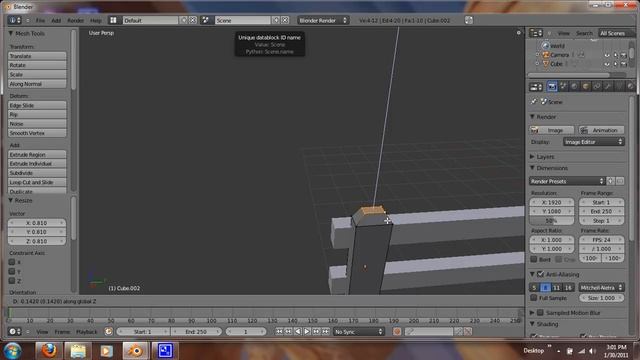Image resolution: width=640 pixels, height=360 pixels.
Task: Delete the Default layout with X icon
Action: click(x=193, y=20)
